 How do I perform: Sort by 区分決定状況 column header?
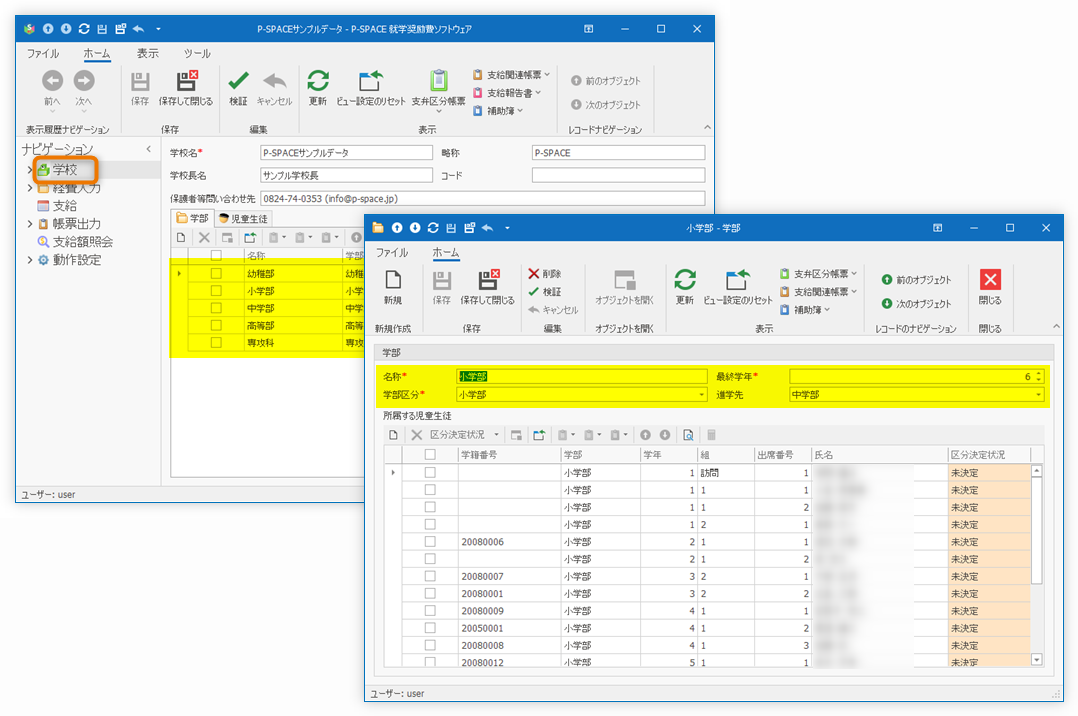click(x=989, y=455)
